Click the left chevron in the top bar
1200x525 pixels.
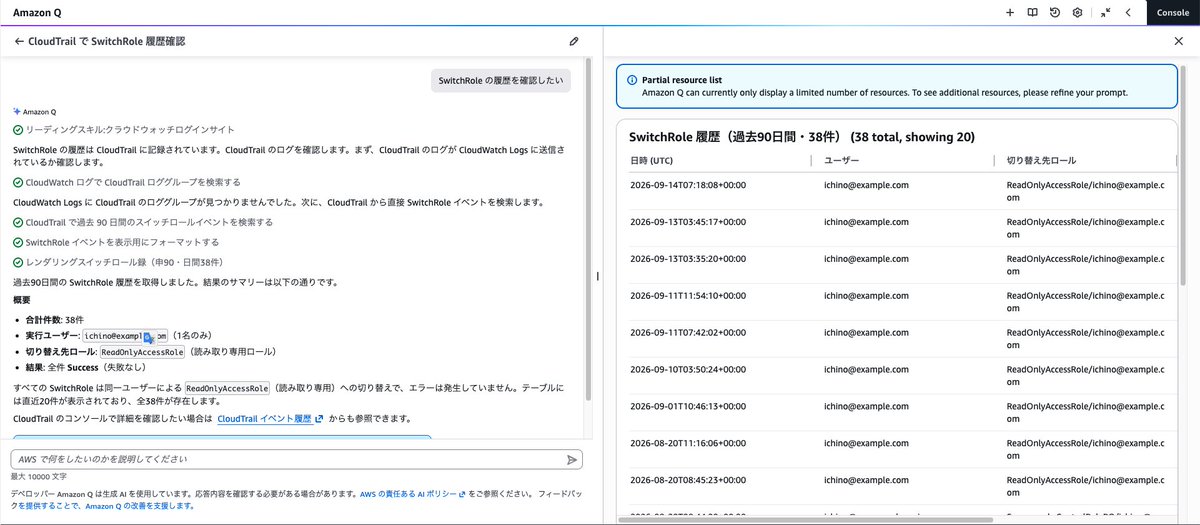(x=1128, y=13)
